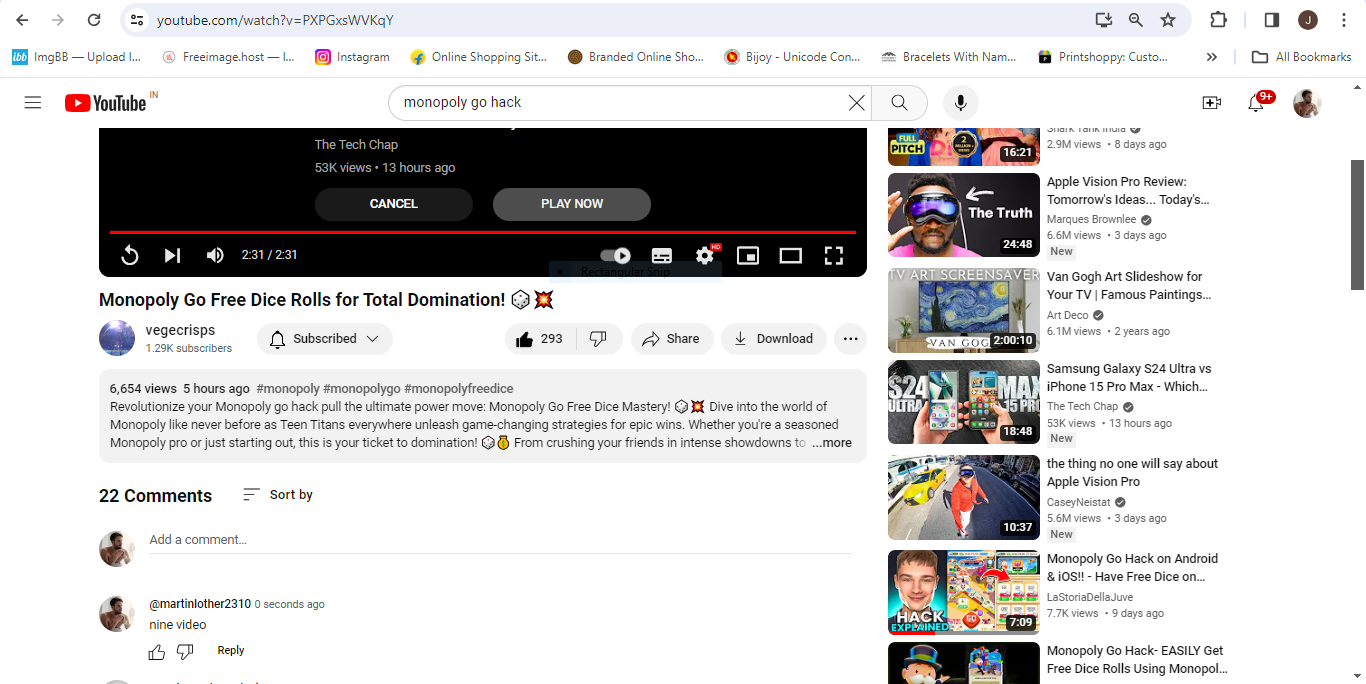1366x684 pixels.
Task: Open Samsung Galaxy S24 Ultra video thumbnail
Action: pyautogui.click(x=964, y=402)
